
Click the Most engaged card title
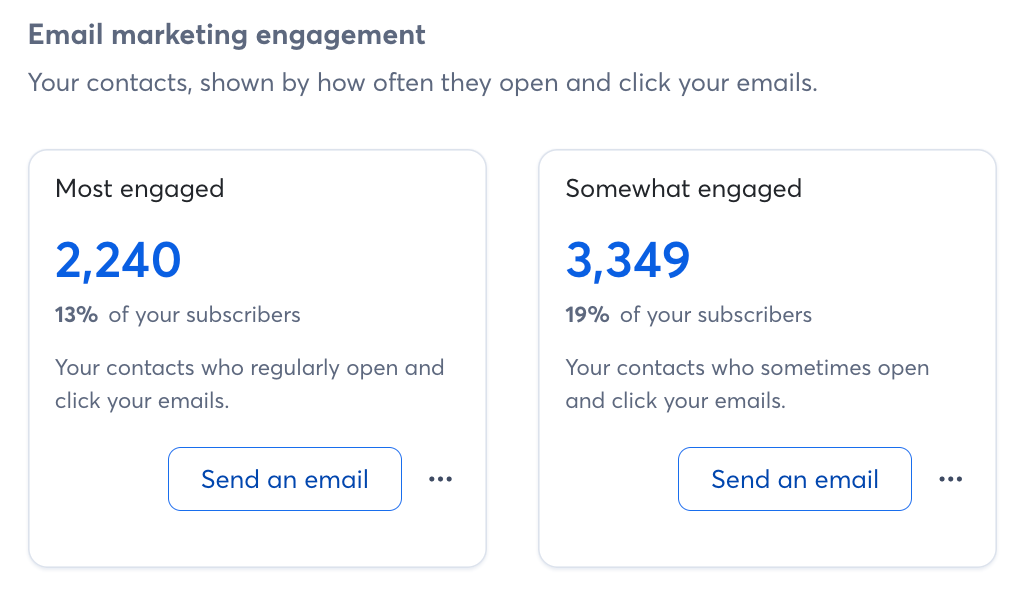coord(140,189)
